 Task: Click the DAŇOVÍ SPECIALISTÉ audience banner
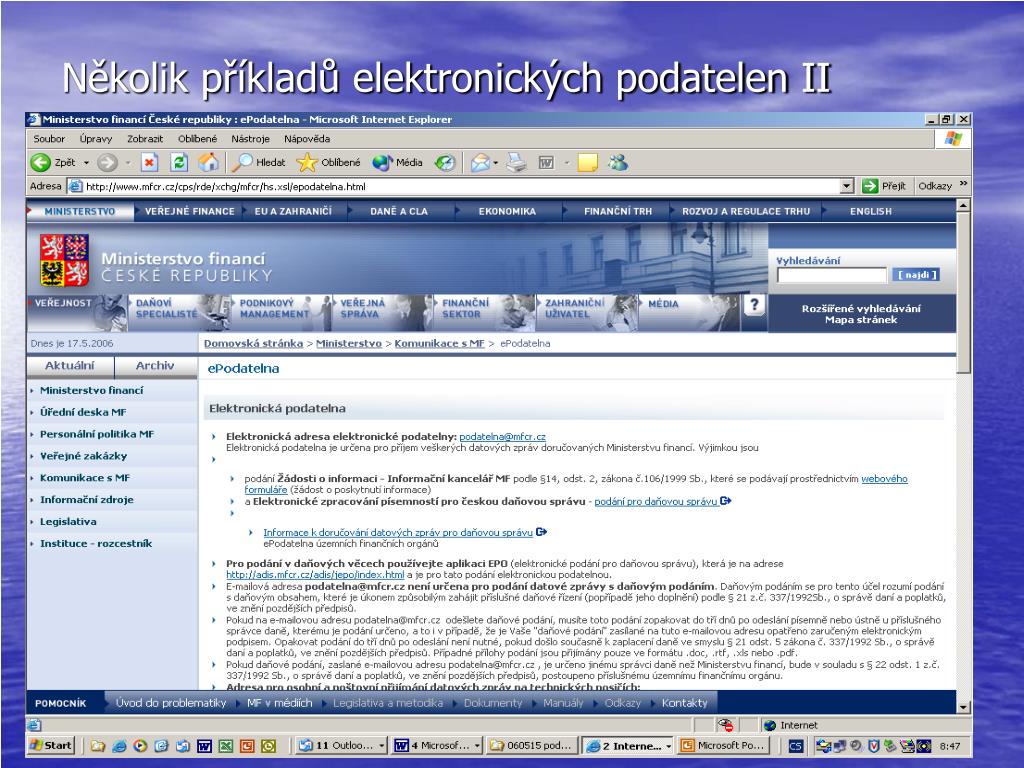click(180, 313)
